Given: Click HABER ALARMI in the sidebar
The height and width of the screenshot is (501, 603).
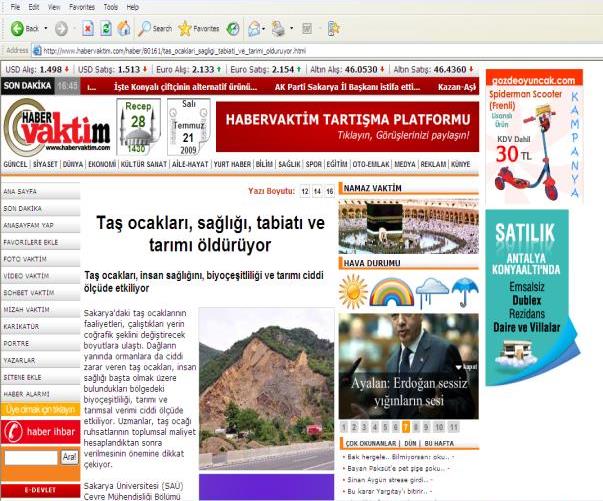Looking at the screenshot, I should (40, 394).
